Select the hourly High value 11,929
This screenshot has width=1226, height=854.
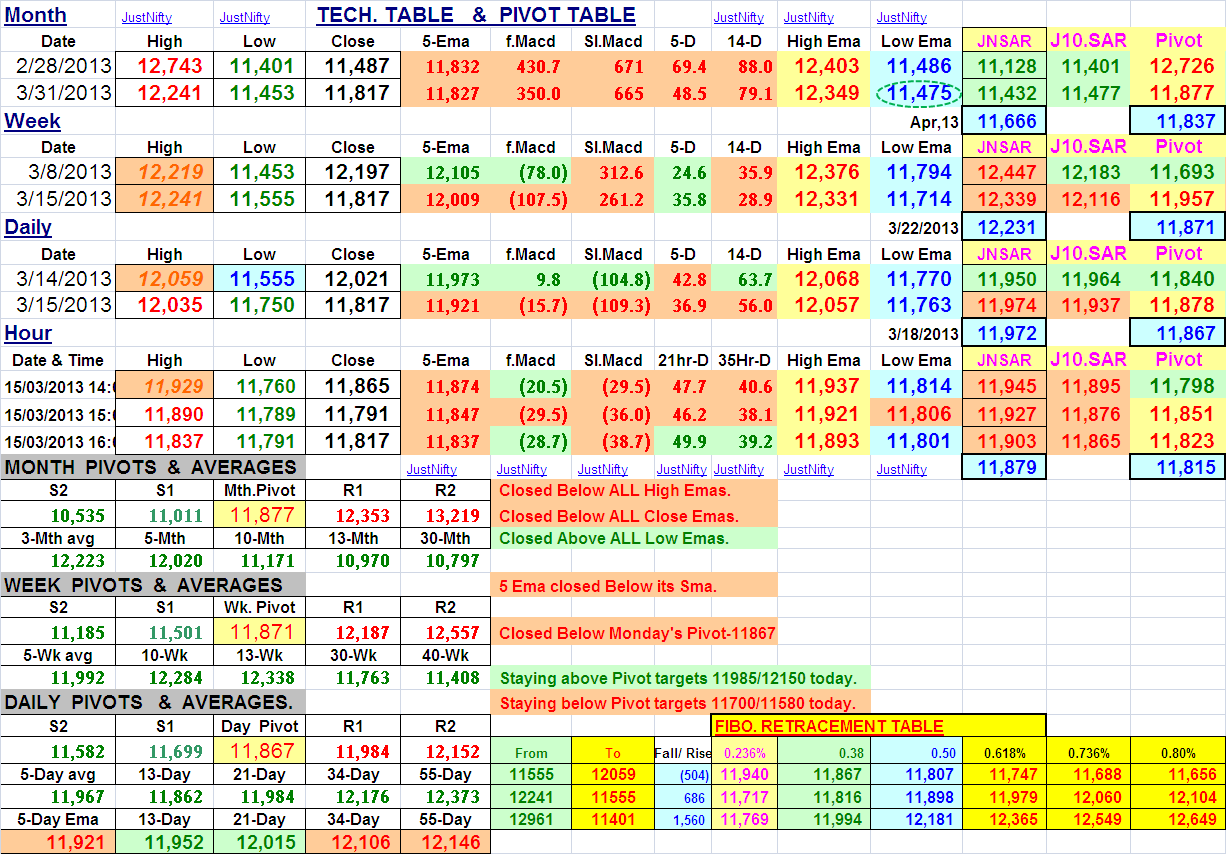[165, 386]
